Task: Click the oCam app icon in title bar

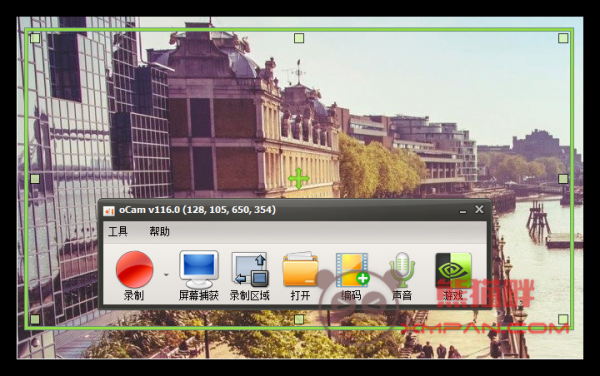Action: coord(109,210)
